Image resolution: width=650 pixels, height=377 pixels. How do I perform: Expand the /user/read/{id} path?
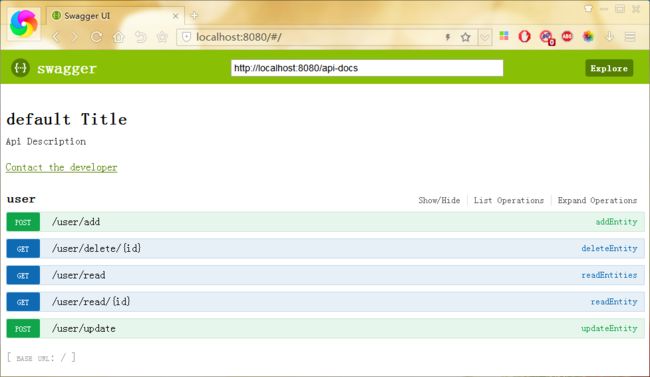coord(91,302)
